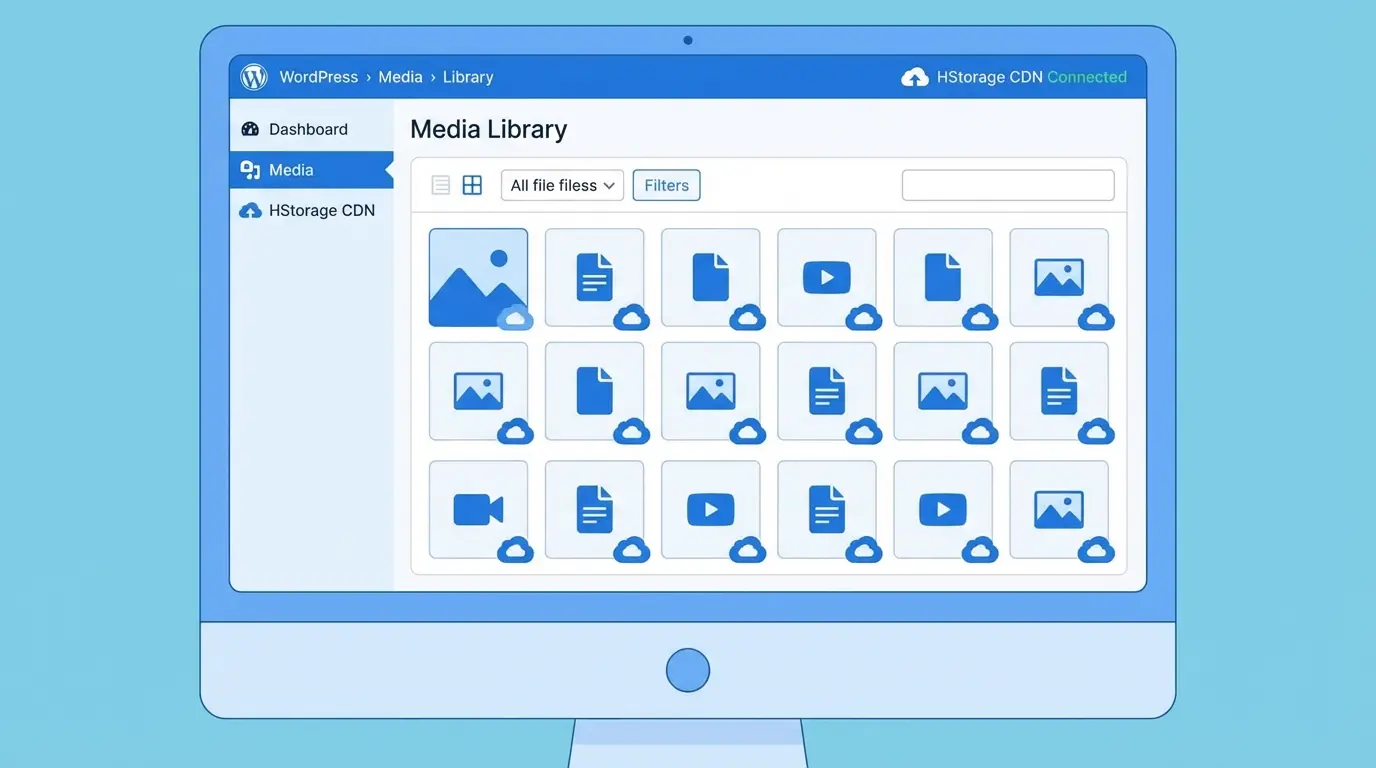
Task: Click the cloud badge on the first image thumbnail
Action: tap(515, 319)
